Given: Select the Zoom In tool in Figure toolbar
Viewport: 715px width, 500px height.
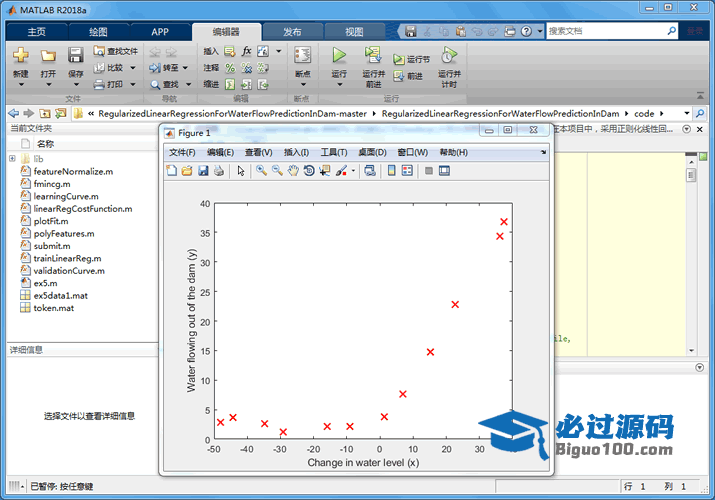Looking at the screenshot, I should (261, 171).
